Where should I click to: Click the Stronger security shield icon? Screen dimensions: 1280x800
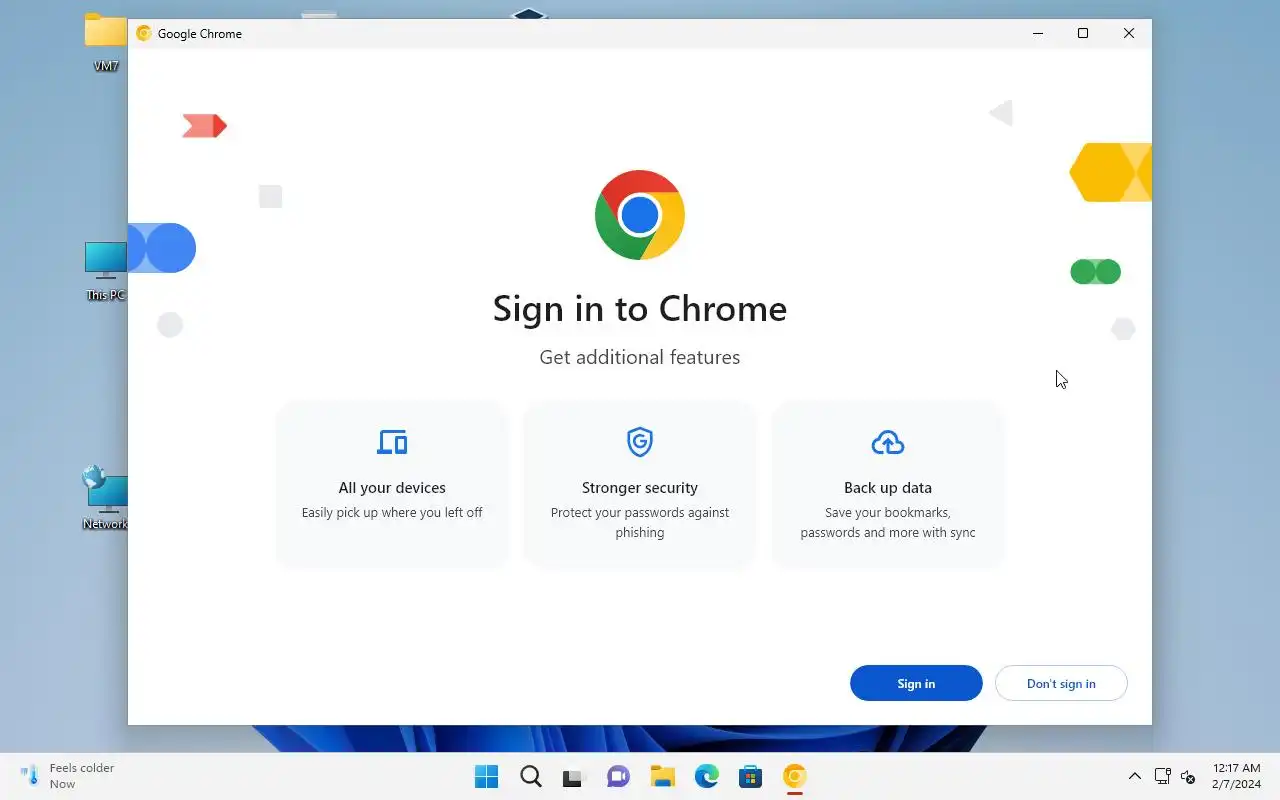(640, 442)
